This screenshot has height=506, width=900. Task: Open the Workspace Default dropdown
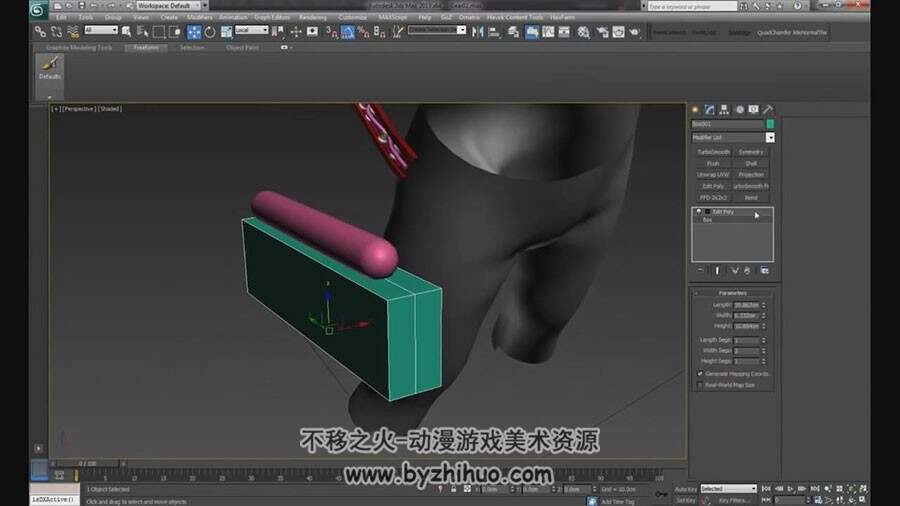click(169, 6)
